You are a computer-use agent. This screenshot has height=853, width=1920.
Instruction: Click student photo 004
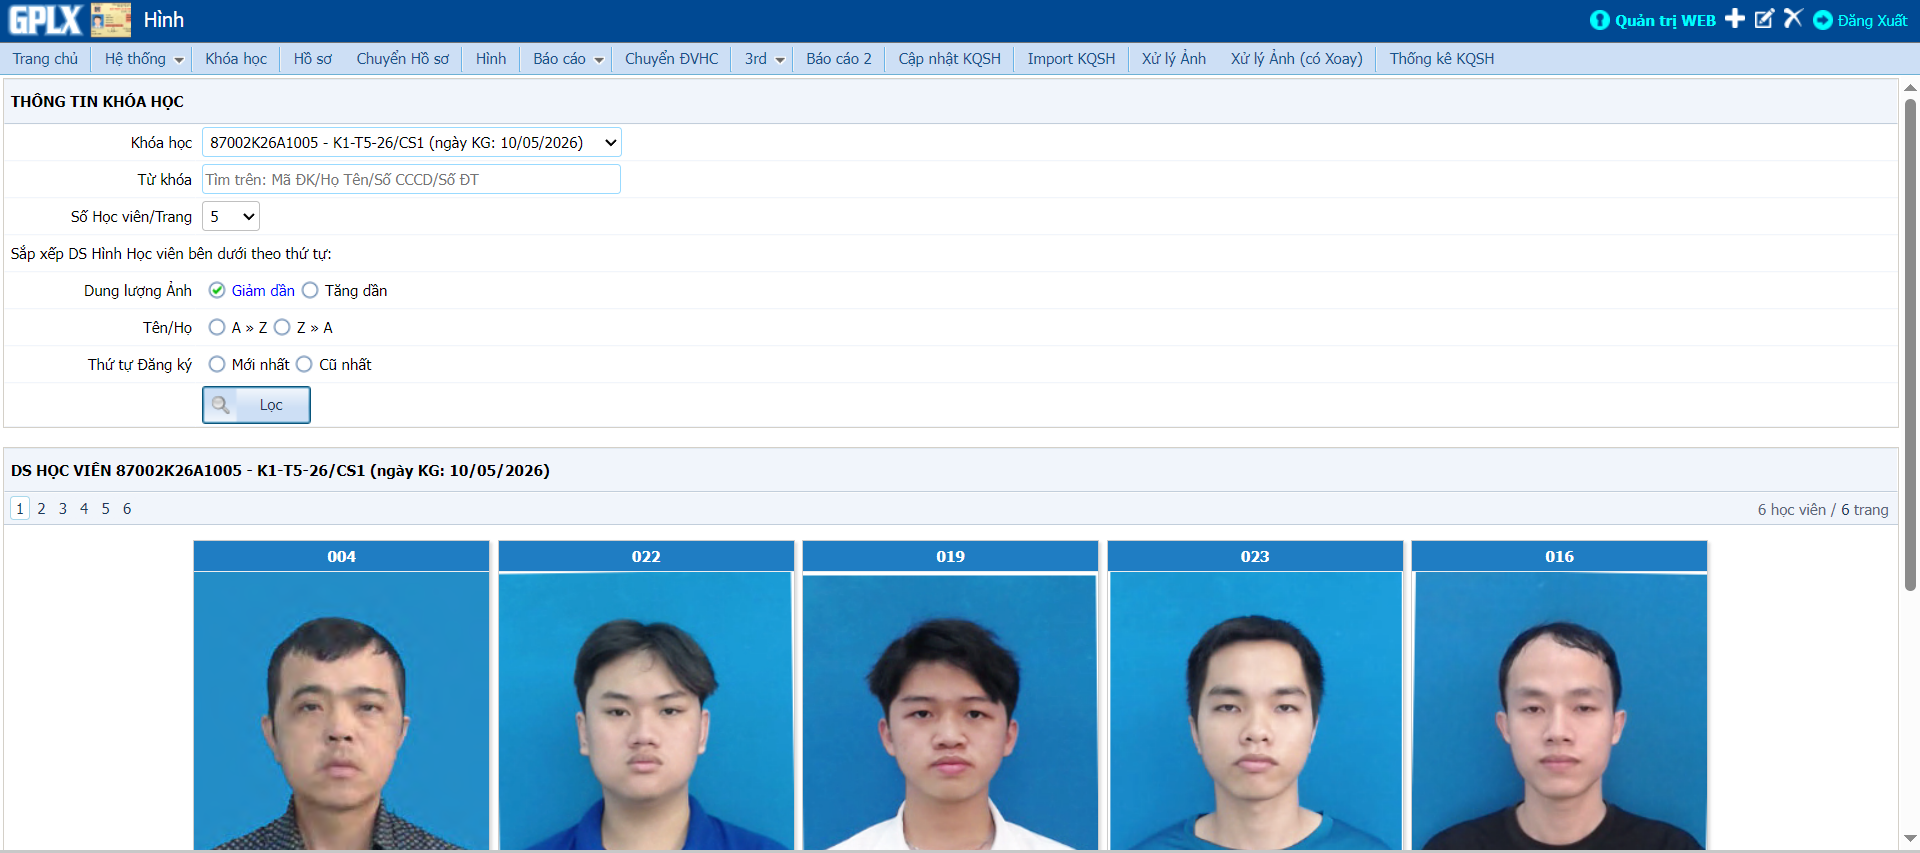coord(342,711)
